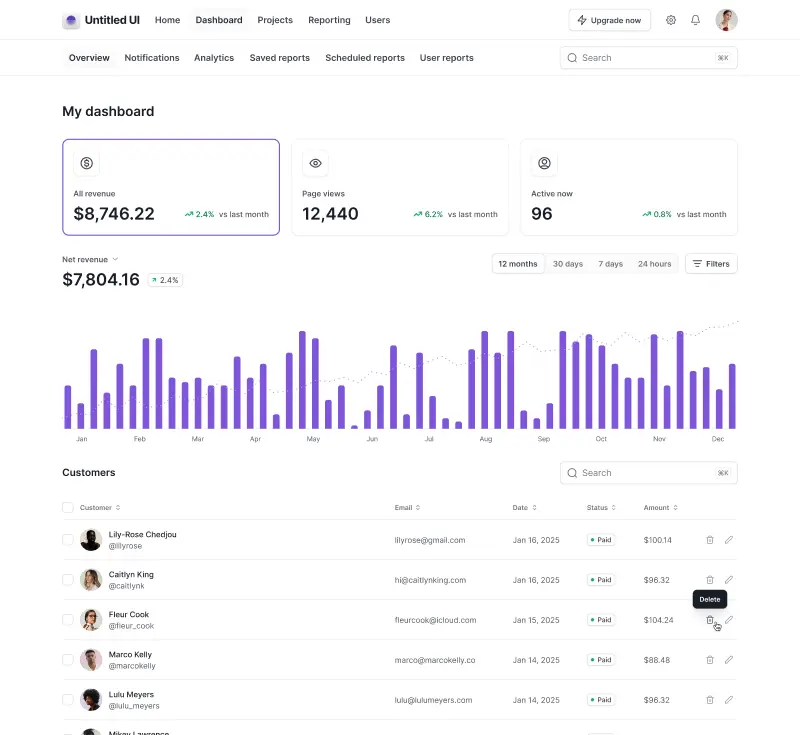
Task: Switch to the Notifications tab
Action: click(151, 57)
